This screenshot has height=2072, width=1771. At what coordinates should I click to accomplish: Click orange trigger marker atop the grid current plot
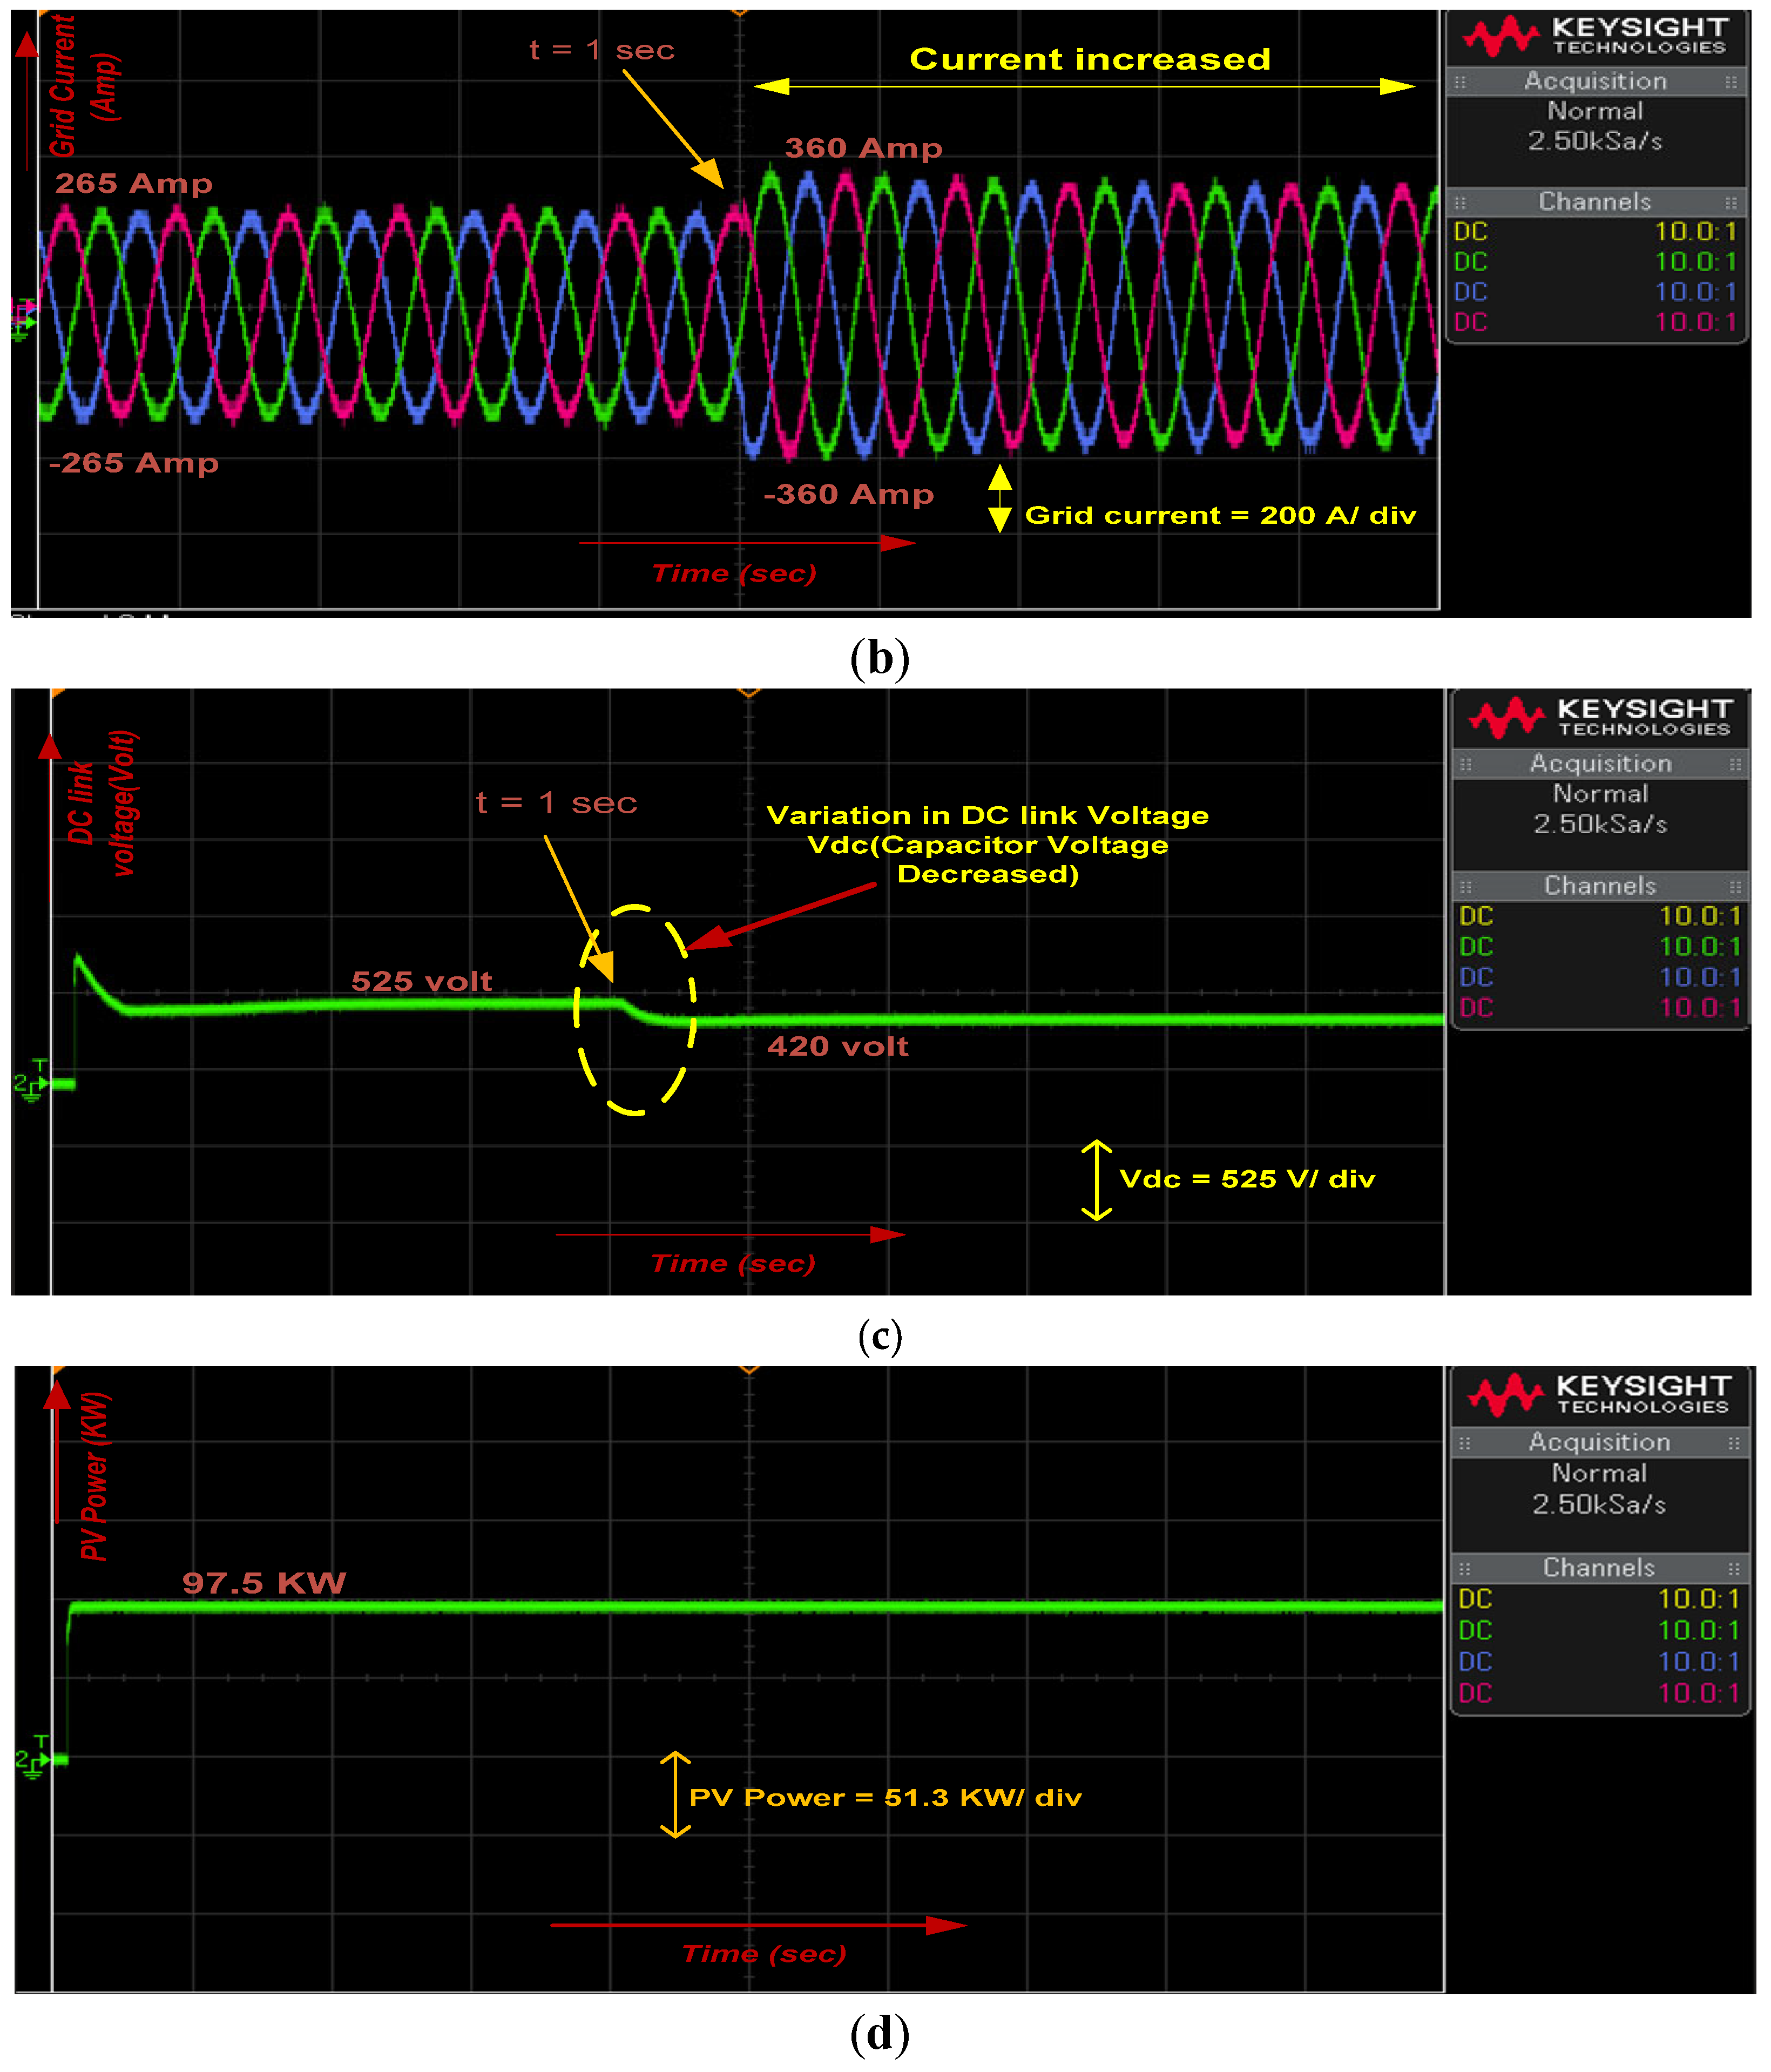740,12
